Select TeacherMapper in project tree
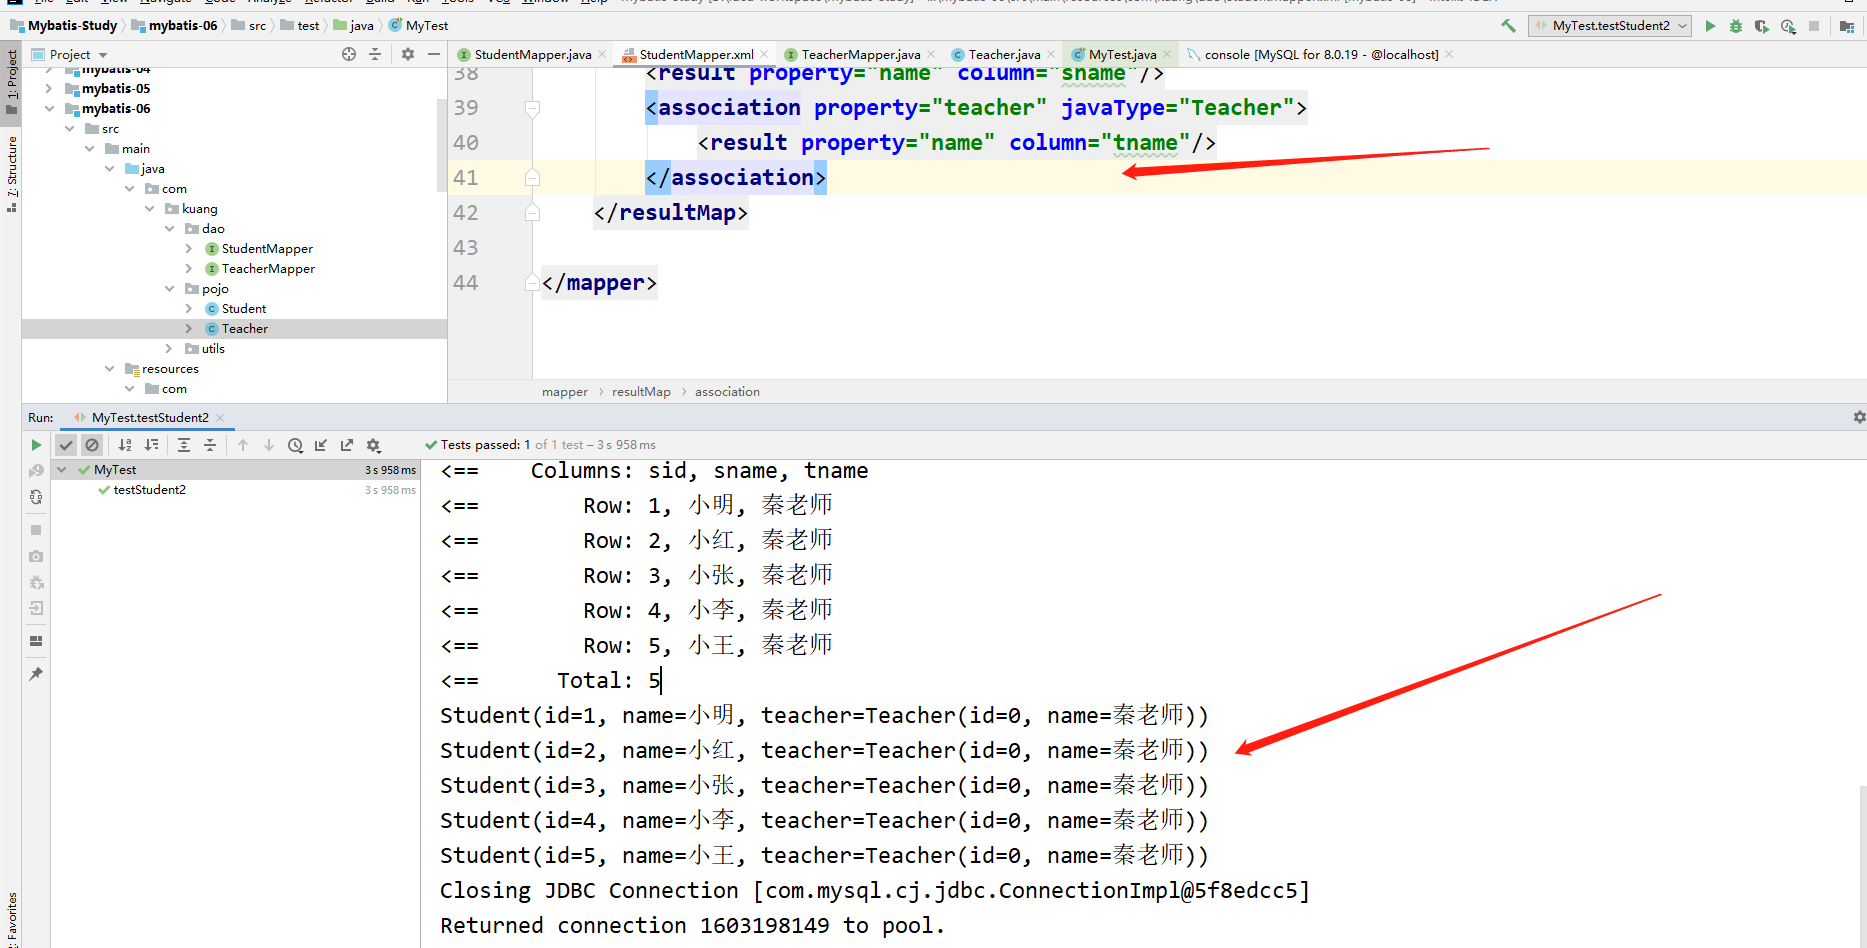This screenshot has height=948, width=1867. tap(267, 269)
